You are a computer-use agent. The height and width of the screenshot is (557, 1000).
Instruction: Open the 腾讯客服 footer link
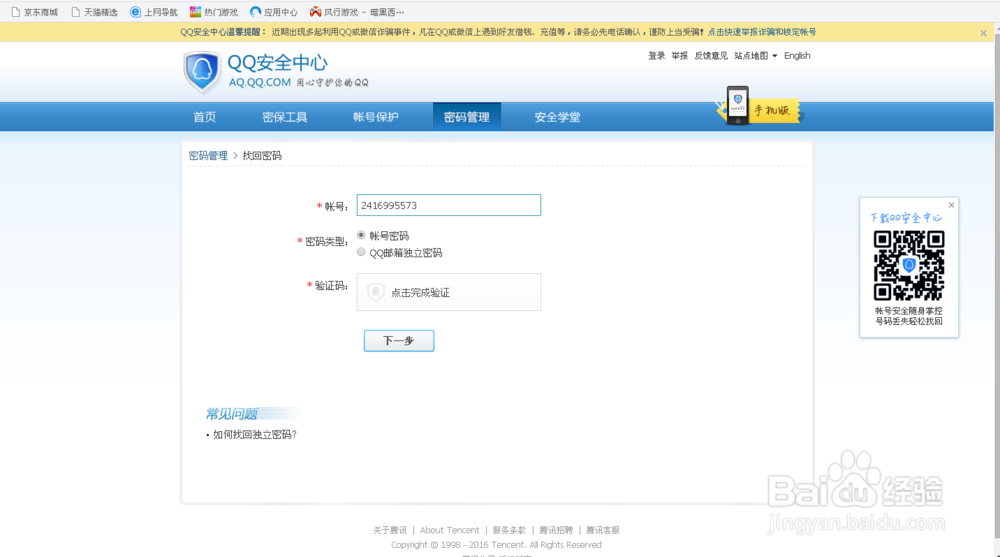point(603,530)
